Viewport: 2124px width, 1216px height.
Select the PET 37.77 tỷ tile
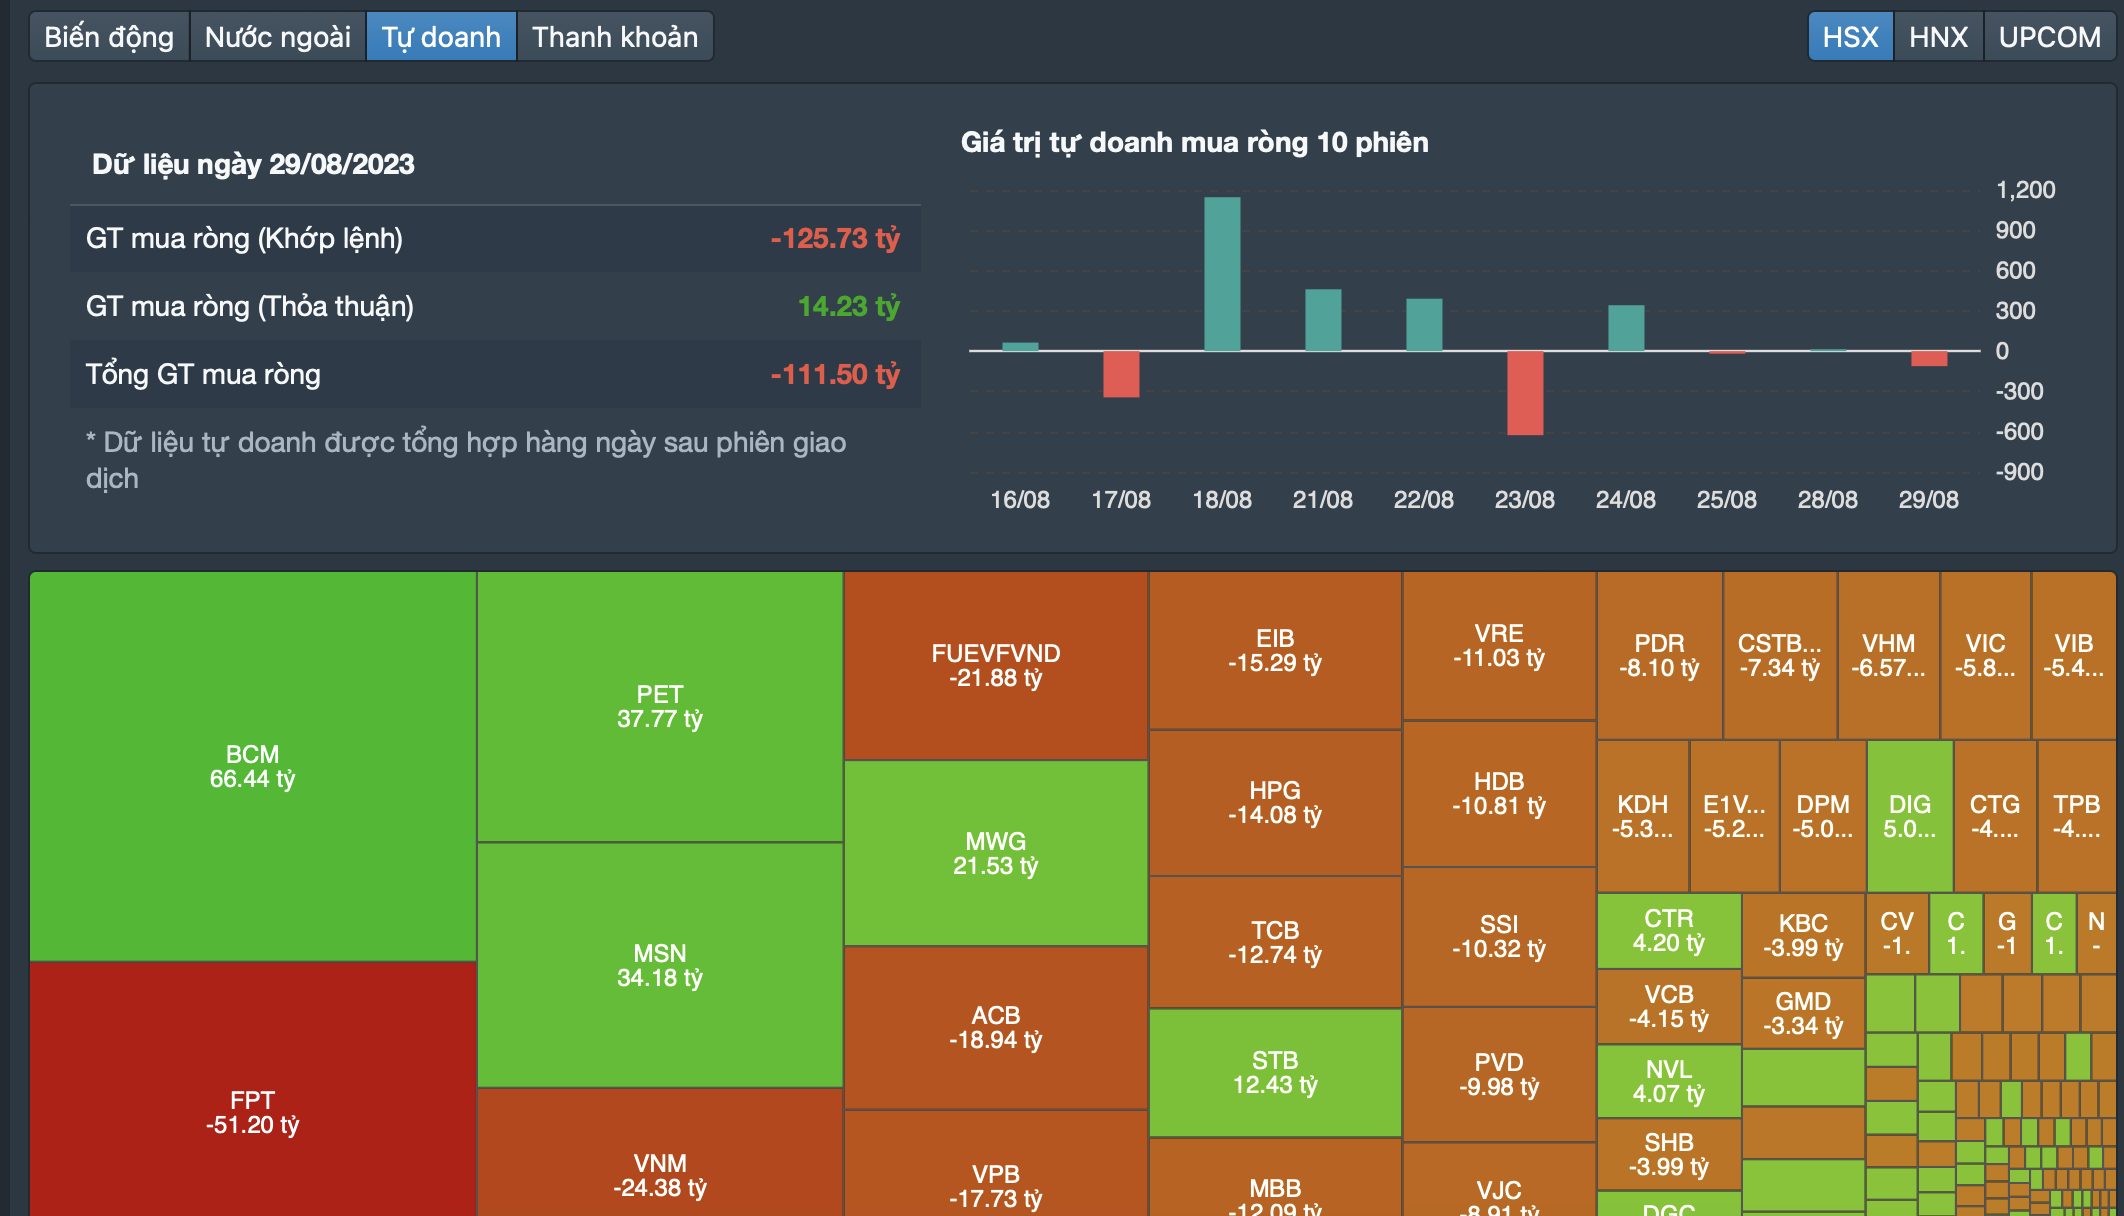[660, 706]
